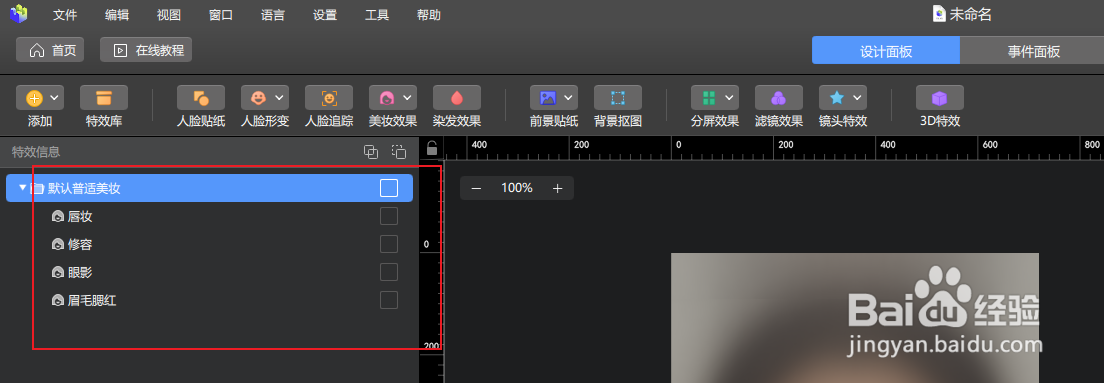Viewport: 1104px width, 383px height.
Task: Click the copy icon in 特效信息 header
Action: click(x=371, y=151)
